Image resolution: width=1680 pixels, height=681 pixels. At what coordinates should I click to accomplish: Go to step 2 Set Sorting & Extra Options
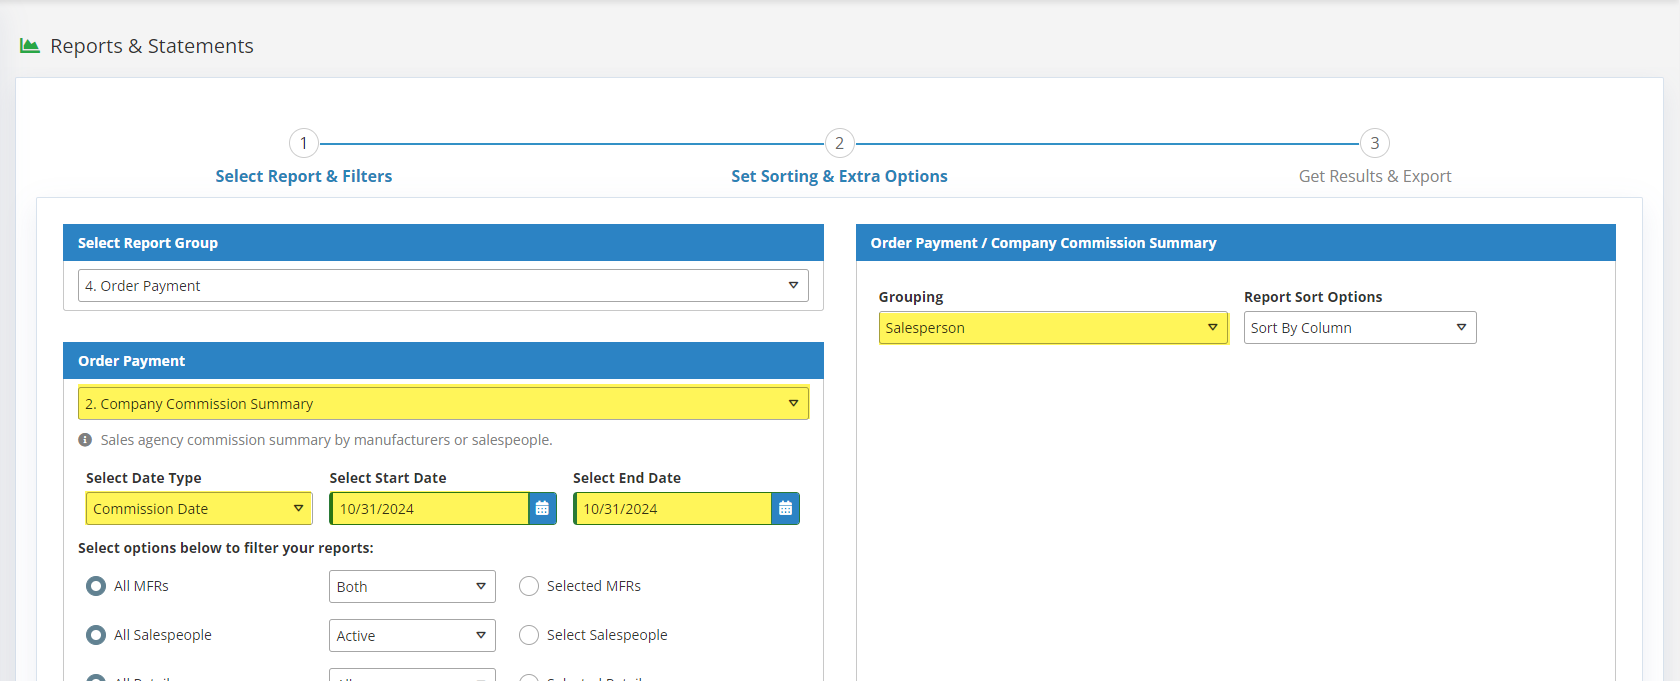click(839, 176)
